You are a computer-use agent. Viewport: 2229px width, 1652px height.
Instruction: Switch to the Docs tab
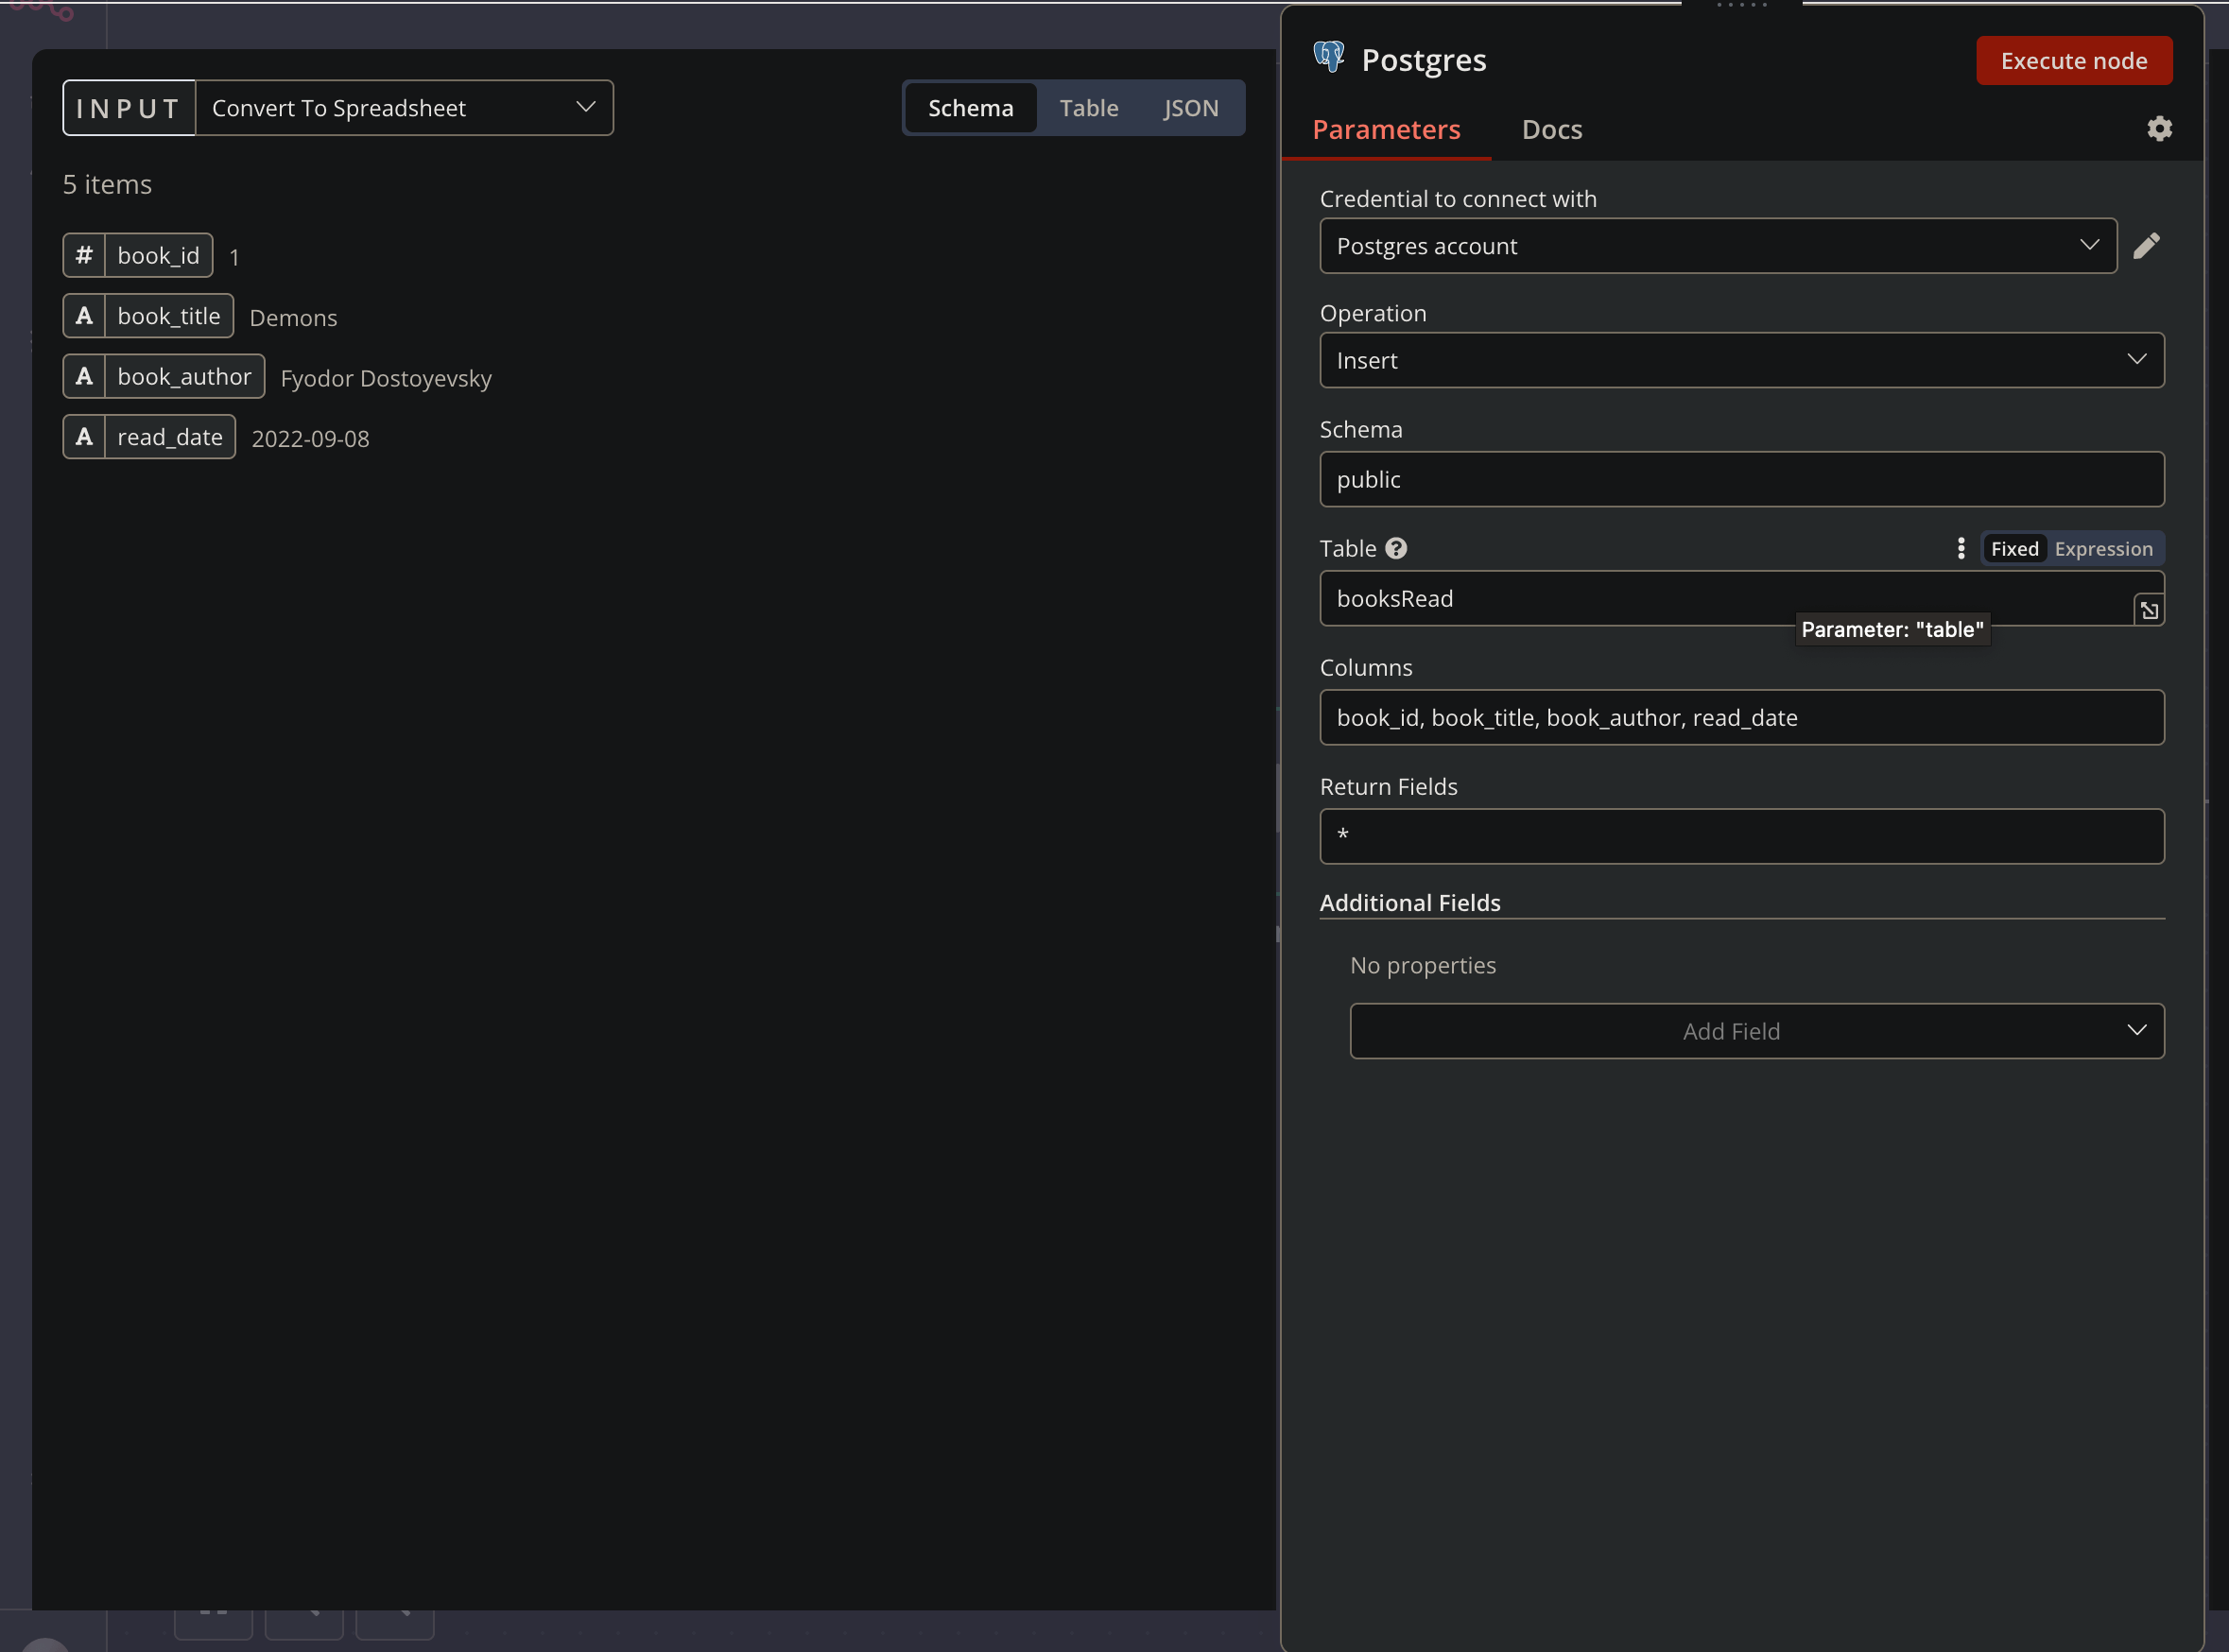[x=1551, y=129]
